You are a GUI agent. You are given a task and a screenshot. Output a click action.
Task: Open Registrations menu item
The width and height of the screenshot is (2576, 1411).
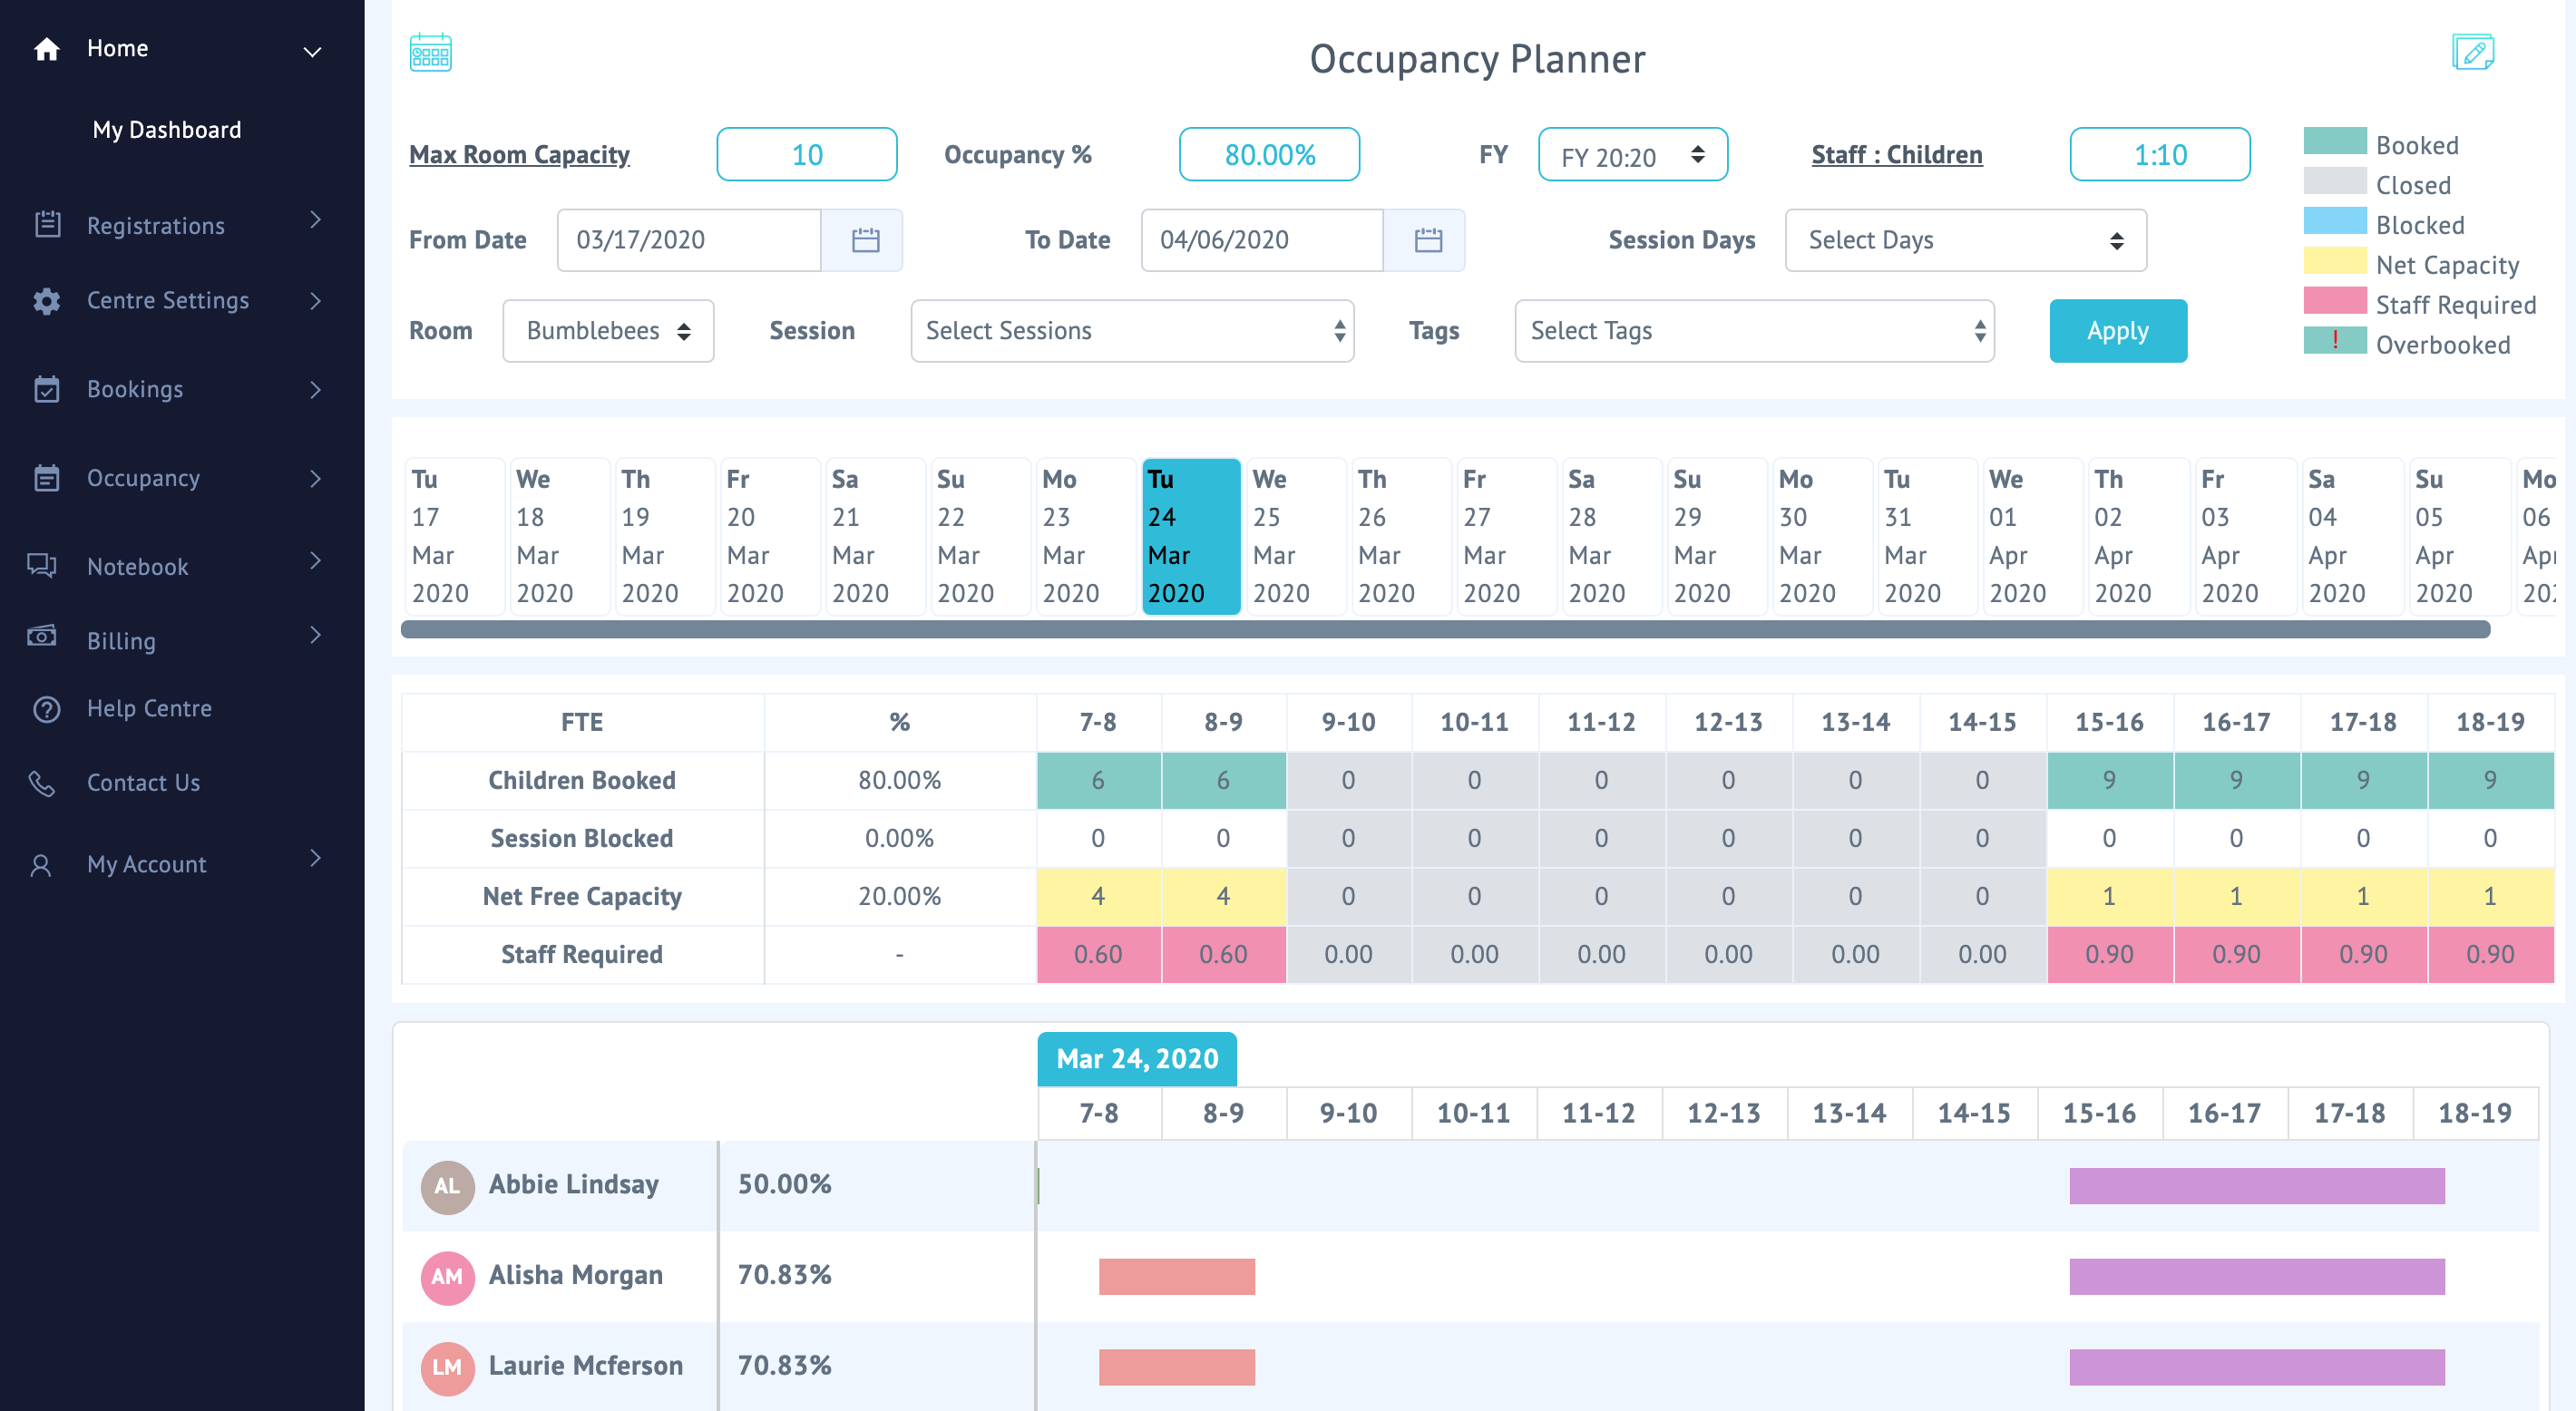pos(156,226)
